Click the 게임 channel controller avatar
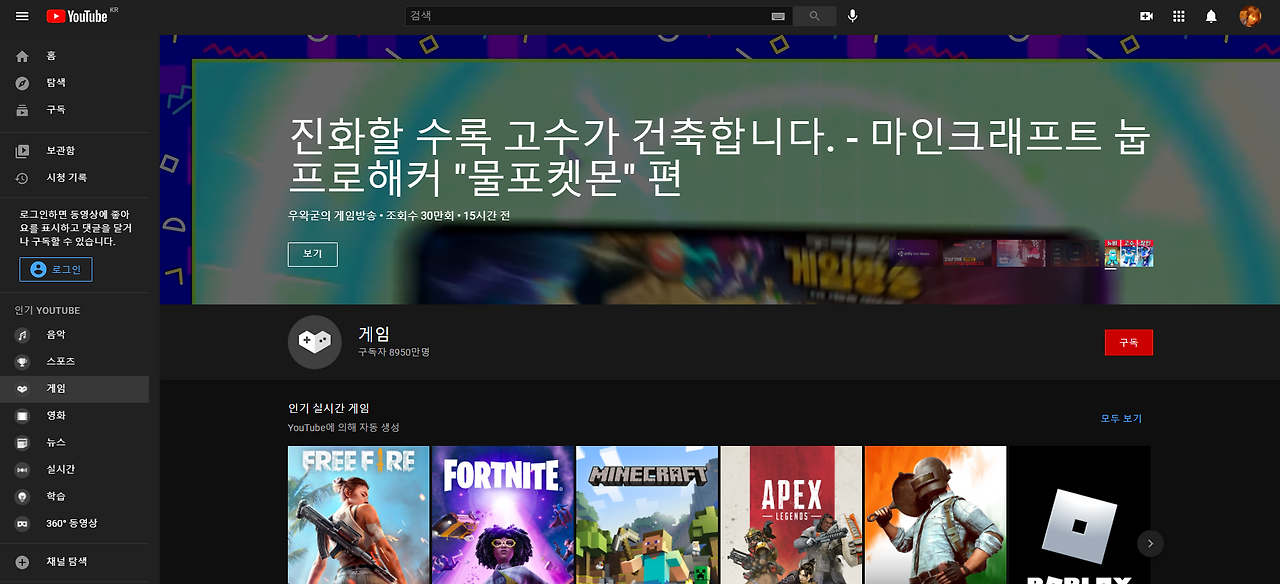This screenshot has width=1280, height=584. pos(315,342)
